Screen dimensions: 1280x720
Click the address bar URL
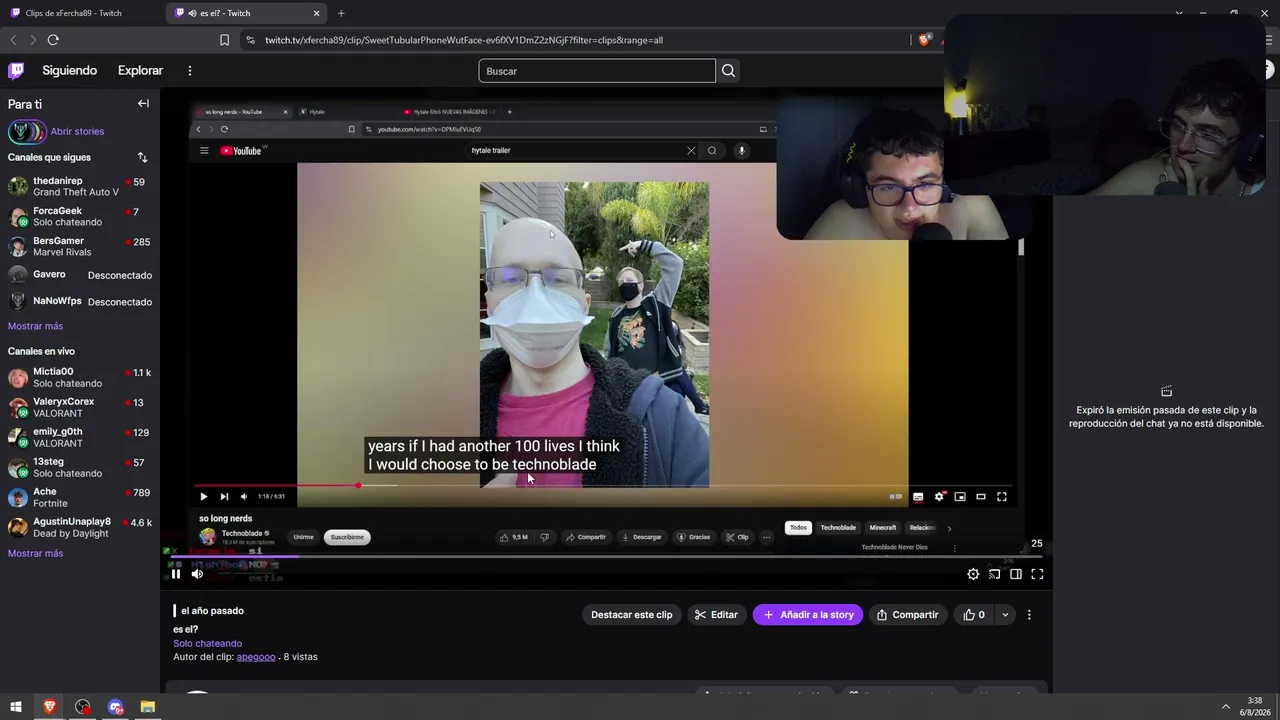[x=464, y=40]
